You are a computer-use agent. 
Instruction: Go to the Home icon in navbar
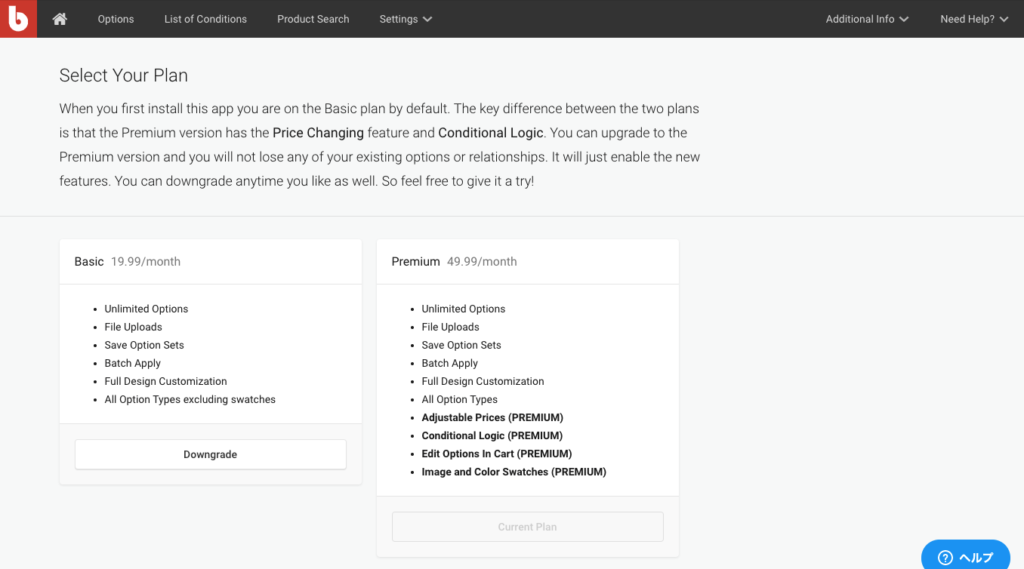pyautogui.click(x=60, y=19)
